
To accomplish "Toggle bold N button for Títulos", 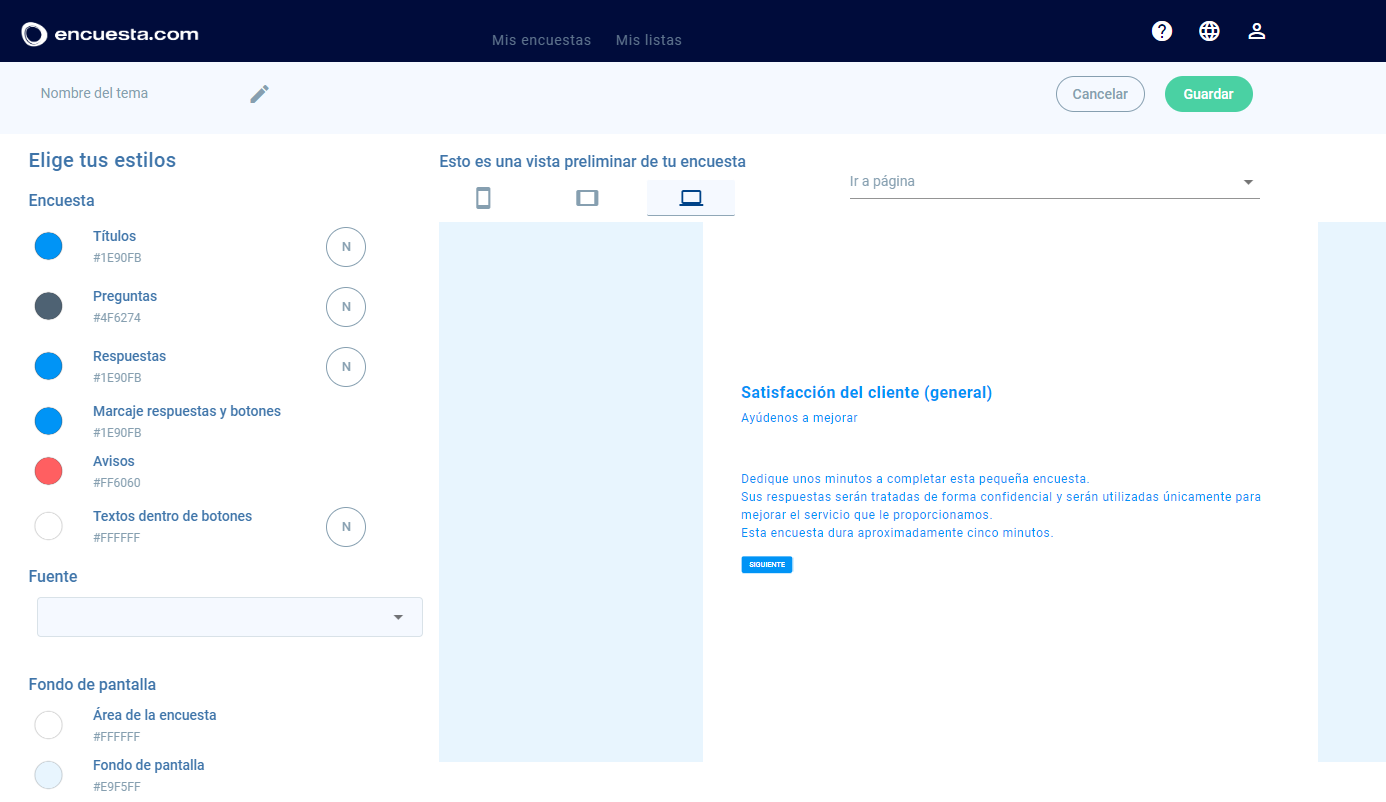I will [346, 247].
